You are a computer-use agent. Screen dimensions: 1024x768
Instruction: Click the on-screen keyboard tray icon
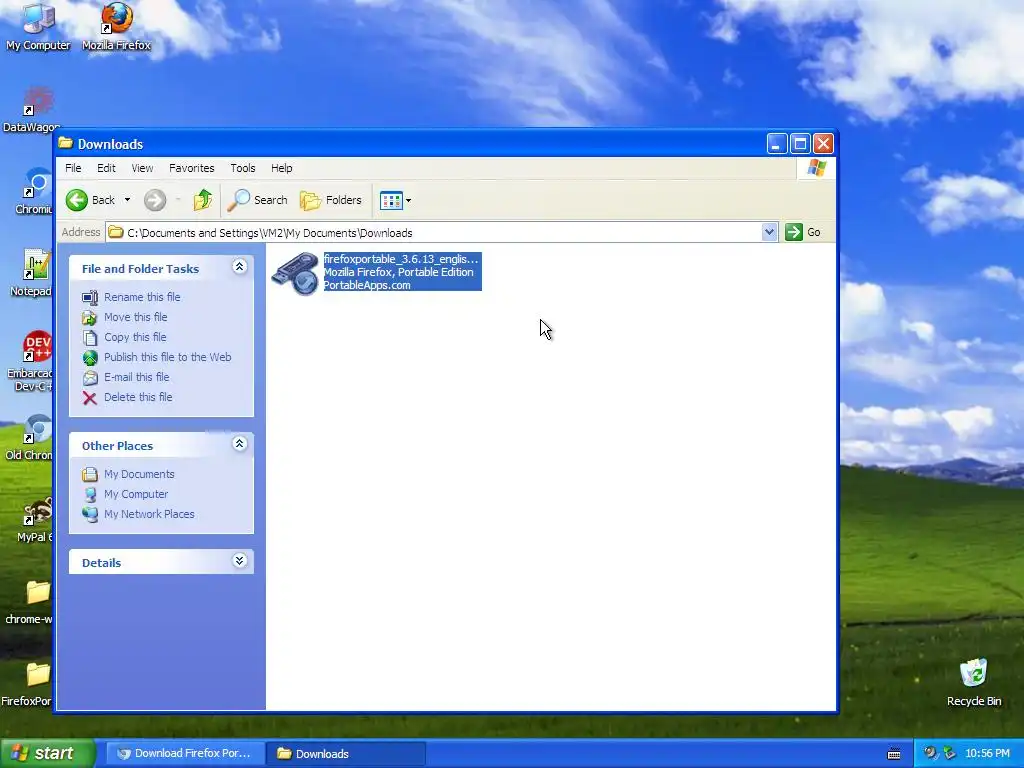click(x=894, y=754)
